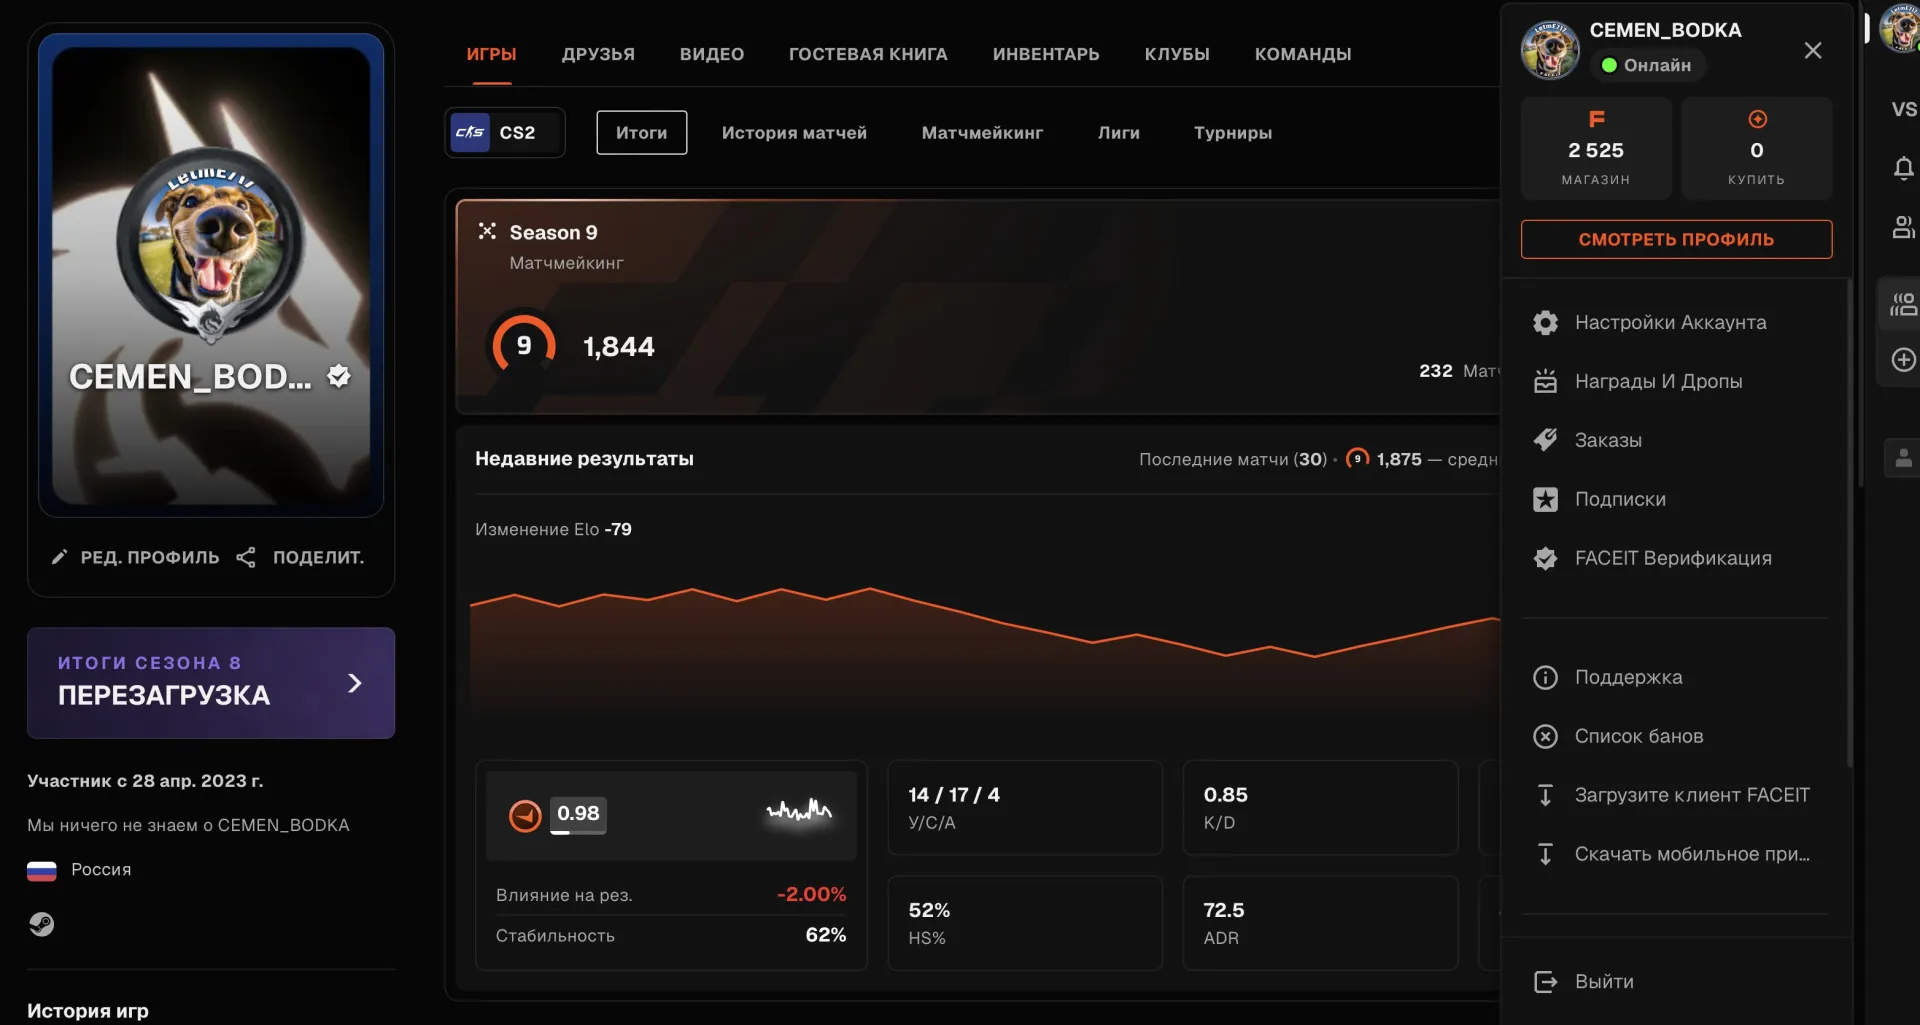Click the download icon for Загрузите клиент FACEIT

(1545, 795)
